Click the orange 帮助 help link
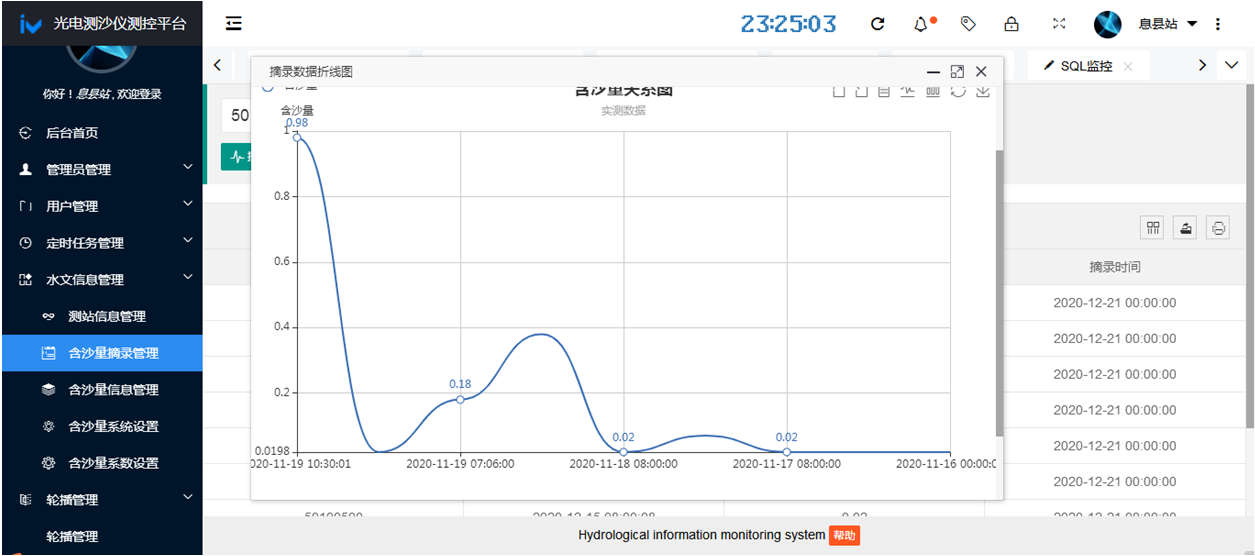This screenshot has height=556, width=1255. pyautogui.click(x=843, y=535)
